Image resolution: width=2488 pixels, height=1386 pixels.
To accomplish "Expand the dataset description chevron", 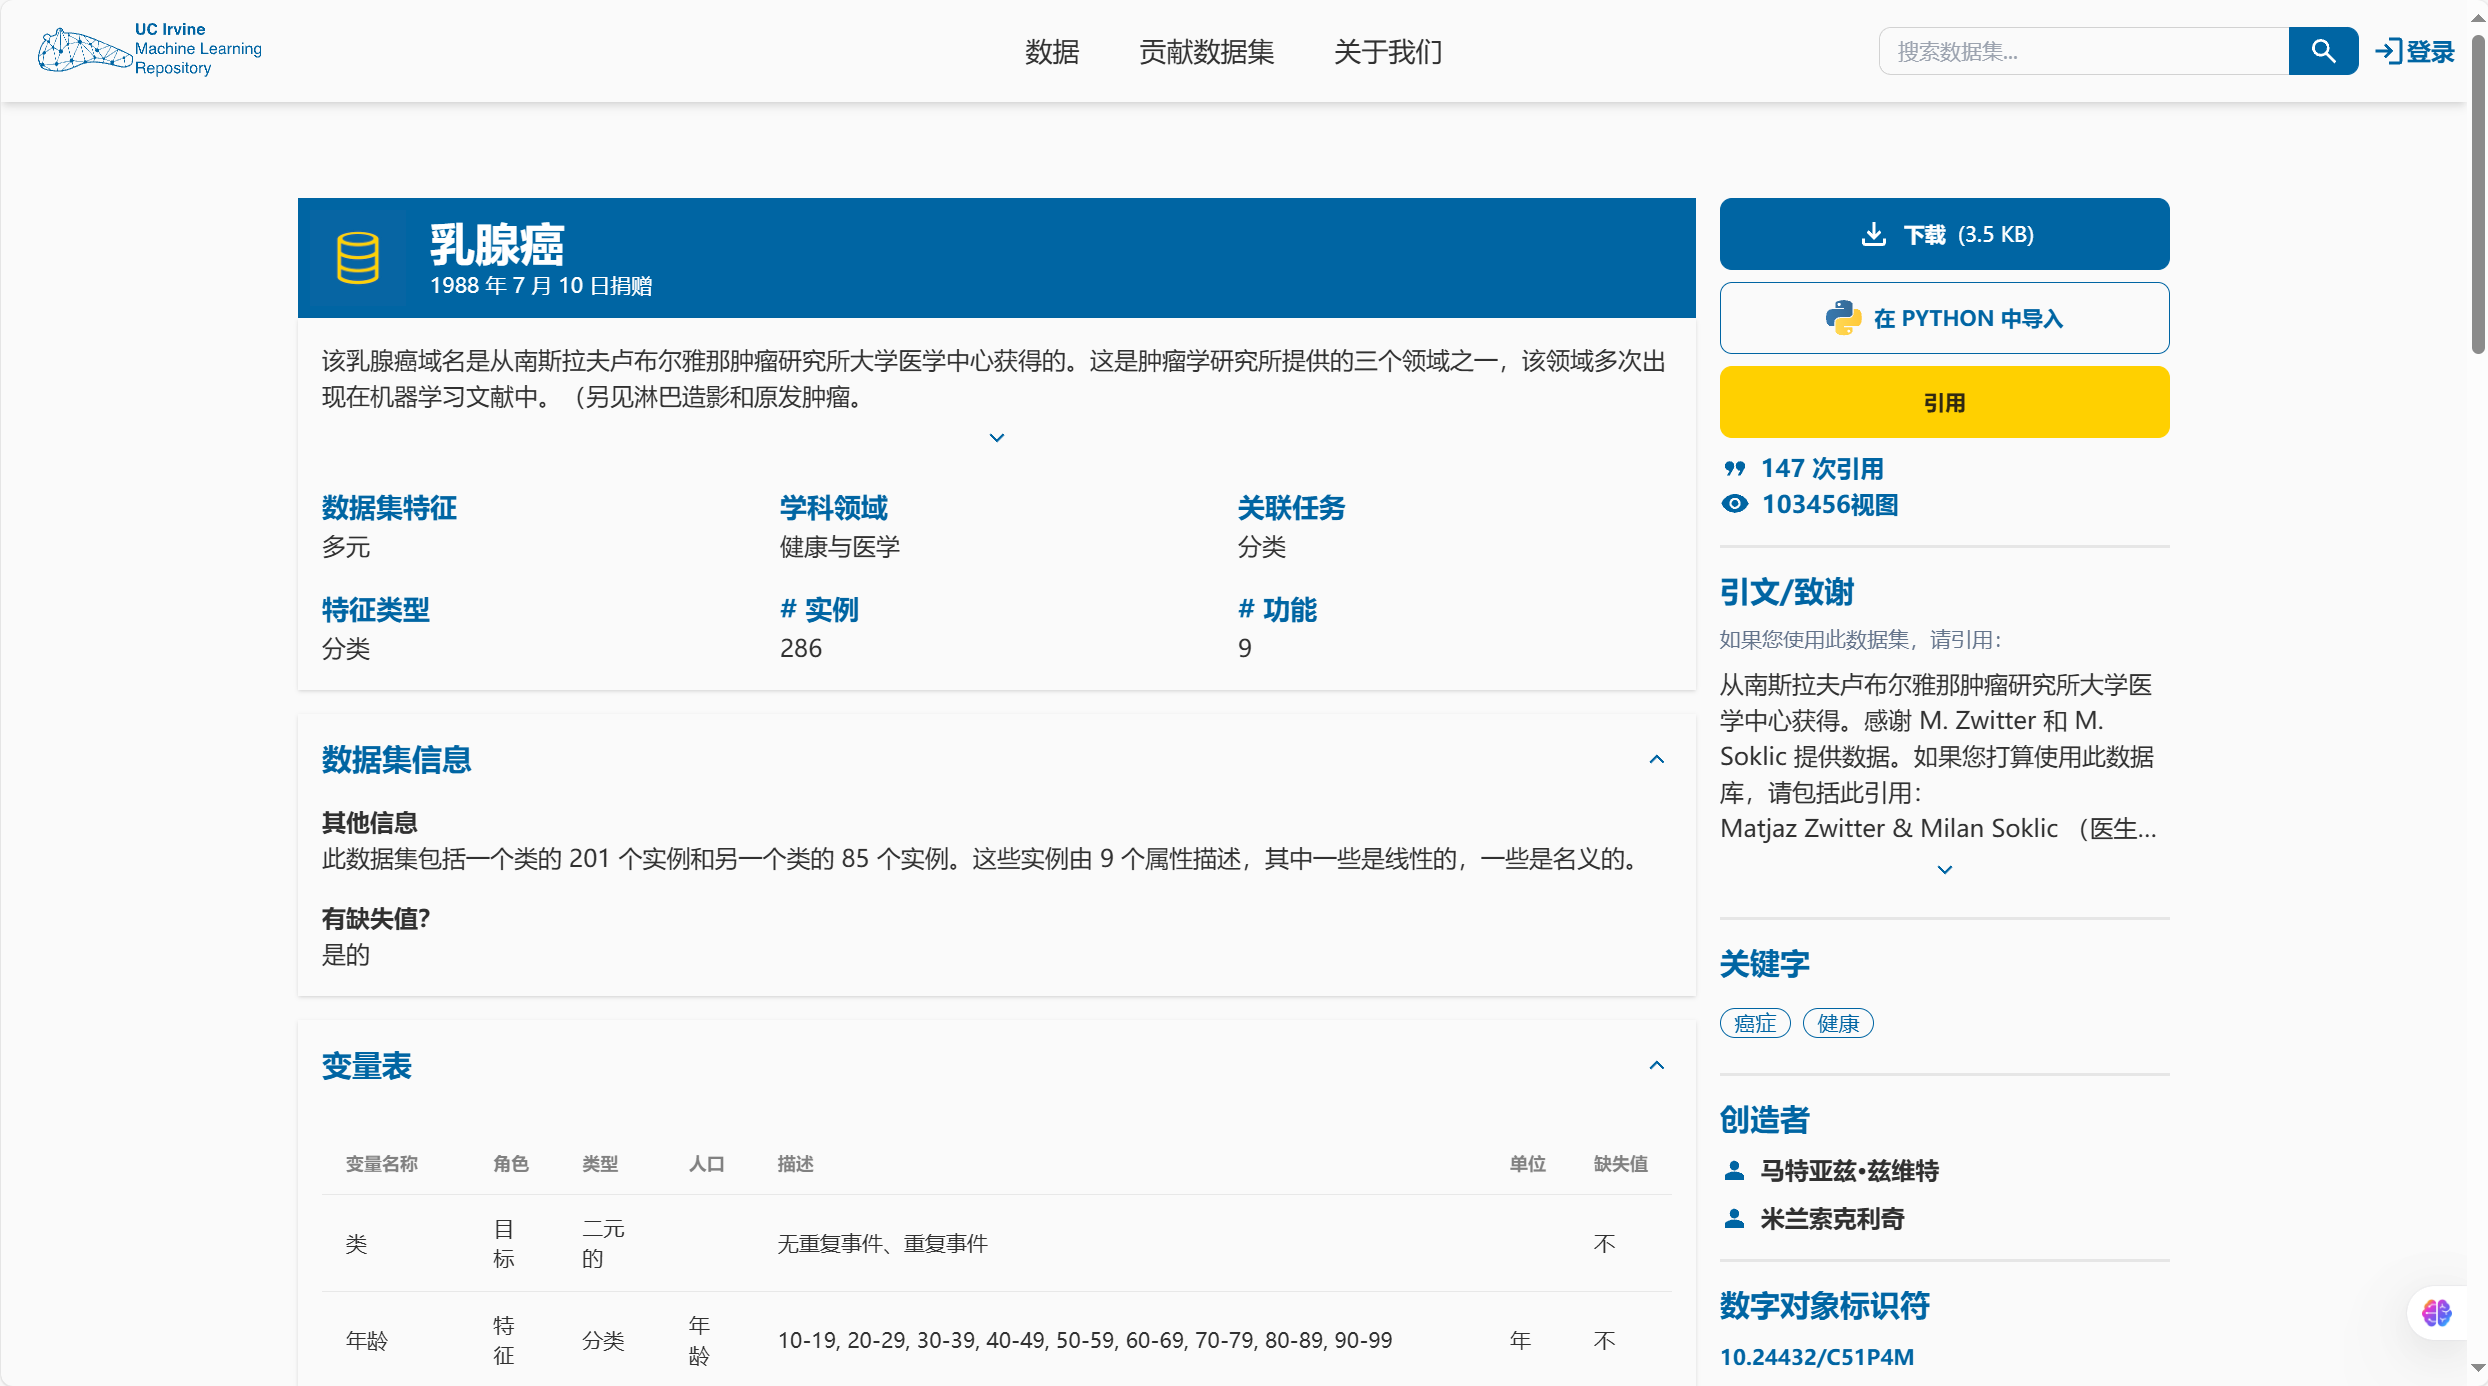I will tap(996, 438).
